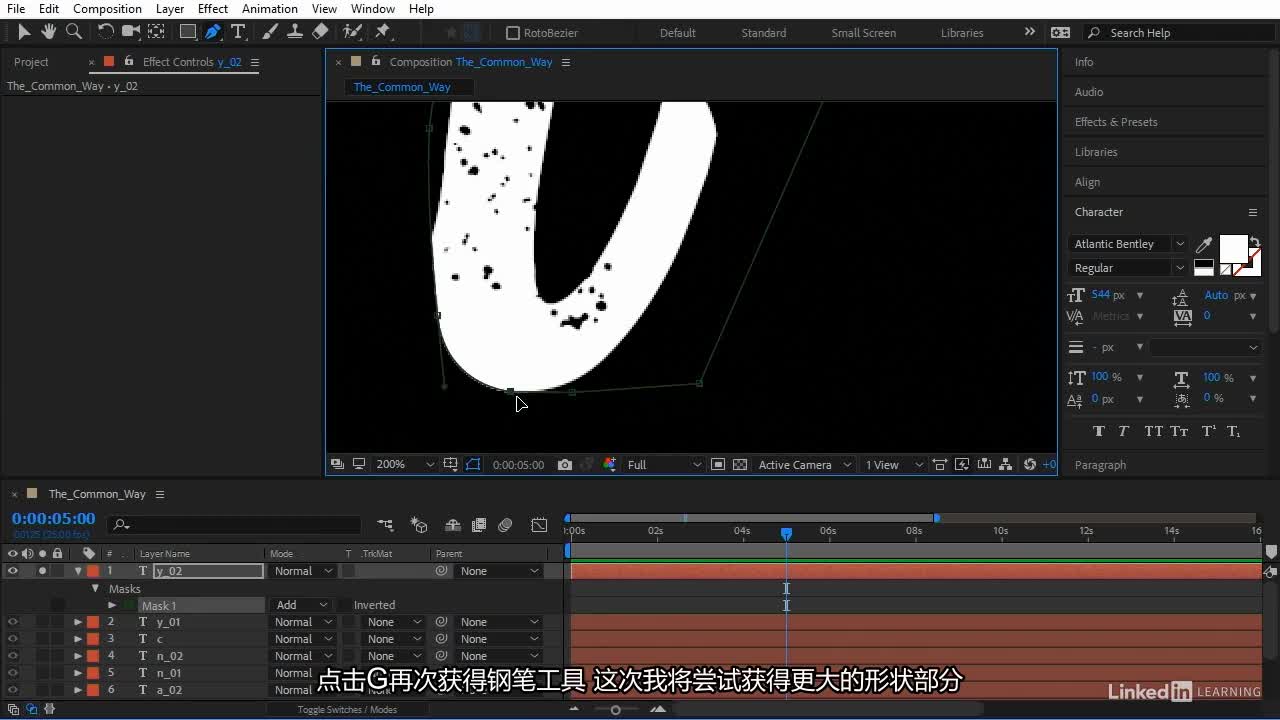1280x720 pixels.
Task: Open the Atlantic Bentley font dropdown
Action: [x=1127, y=244]
